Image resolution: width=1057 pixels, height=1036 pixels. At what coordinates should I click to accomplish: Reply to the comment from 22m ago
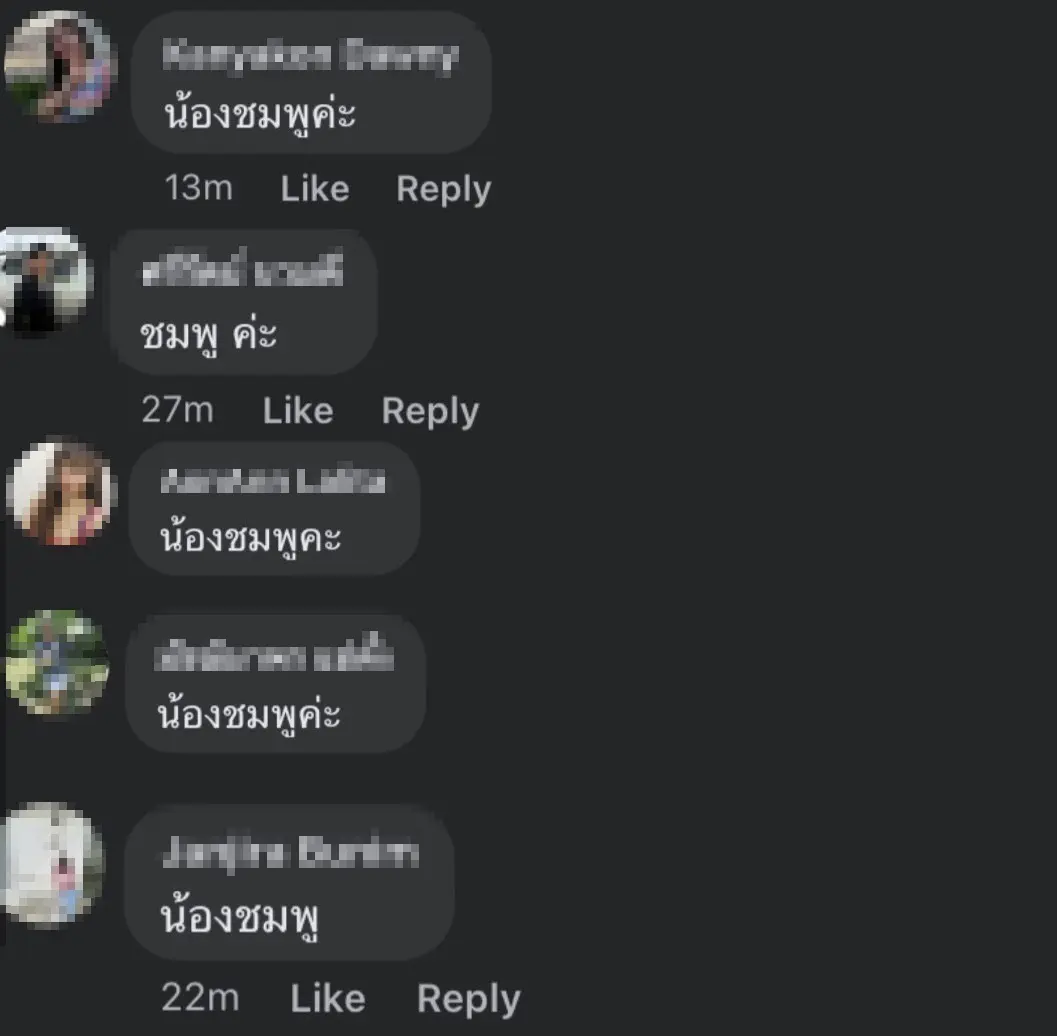point(469,1000)
